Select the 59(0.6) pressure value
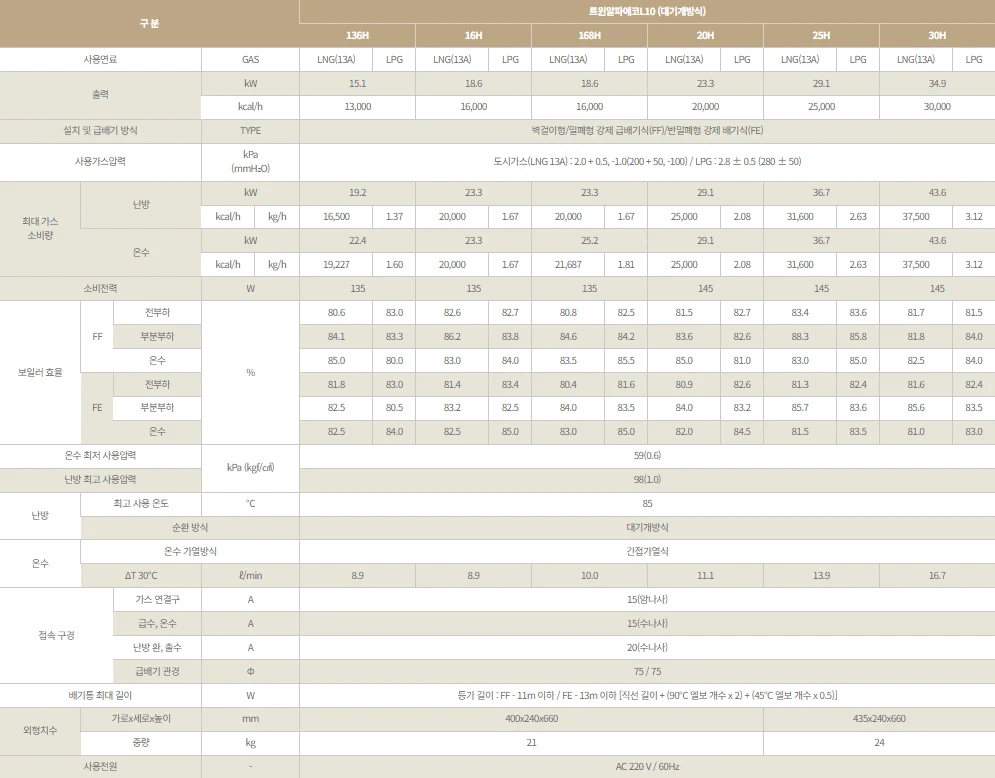 coord(647,456)
